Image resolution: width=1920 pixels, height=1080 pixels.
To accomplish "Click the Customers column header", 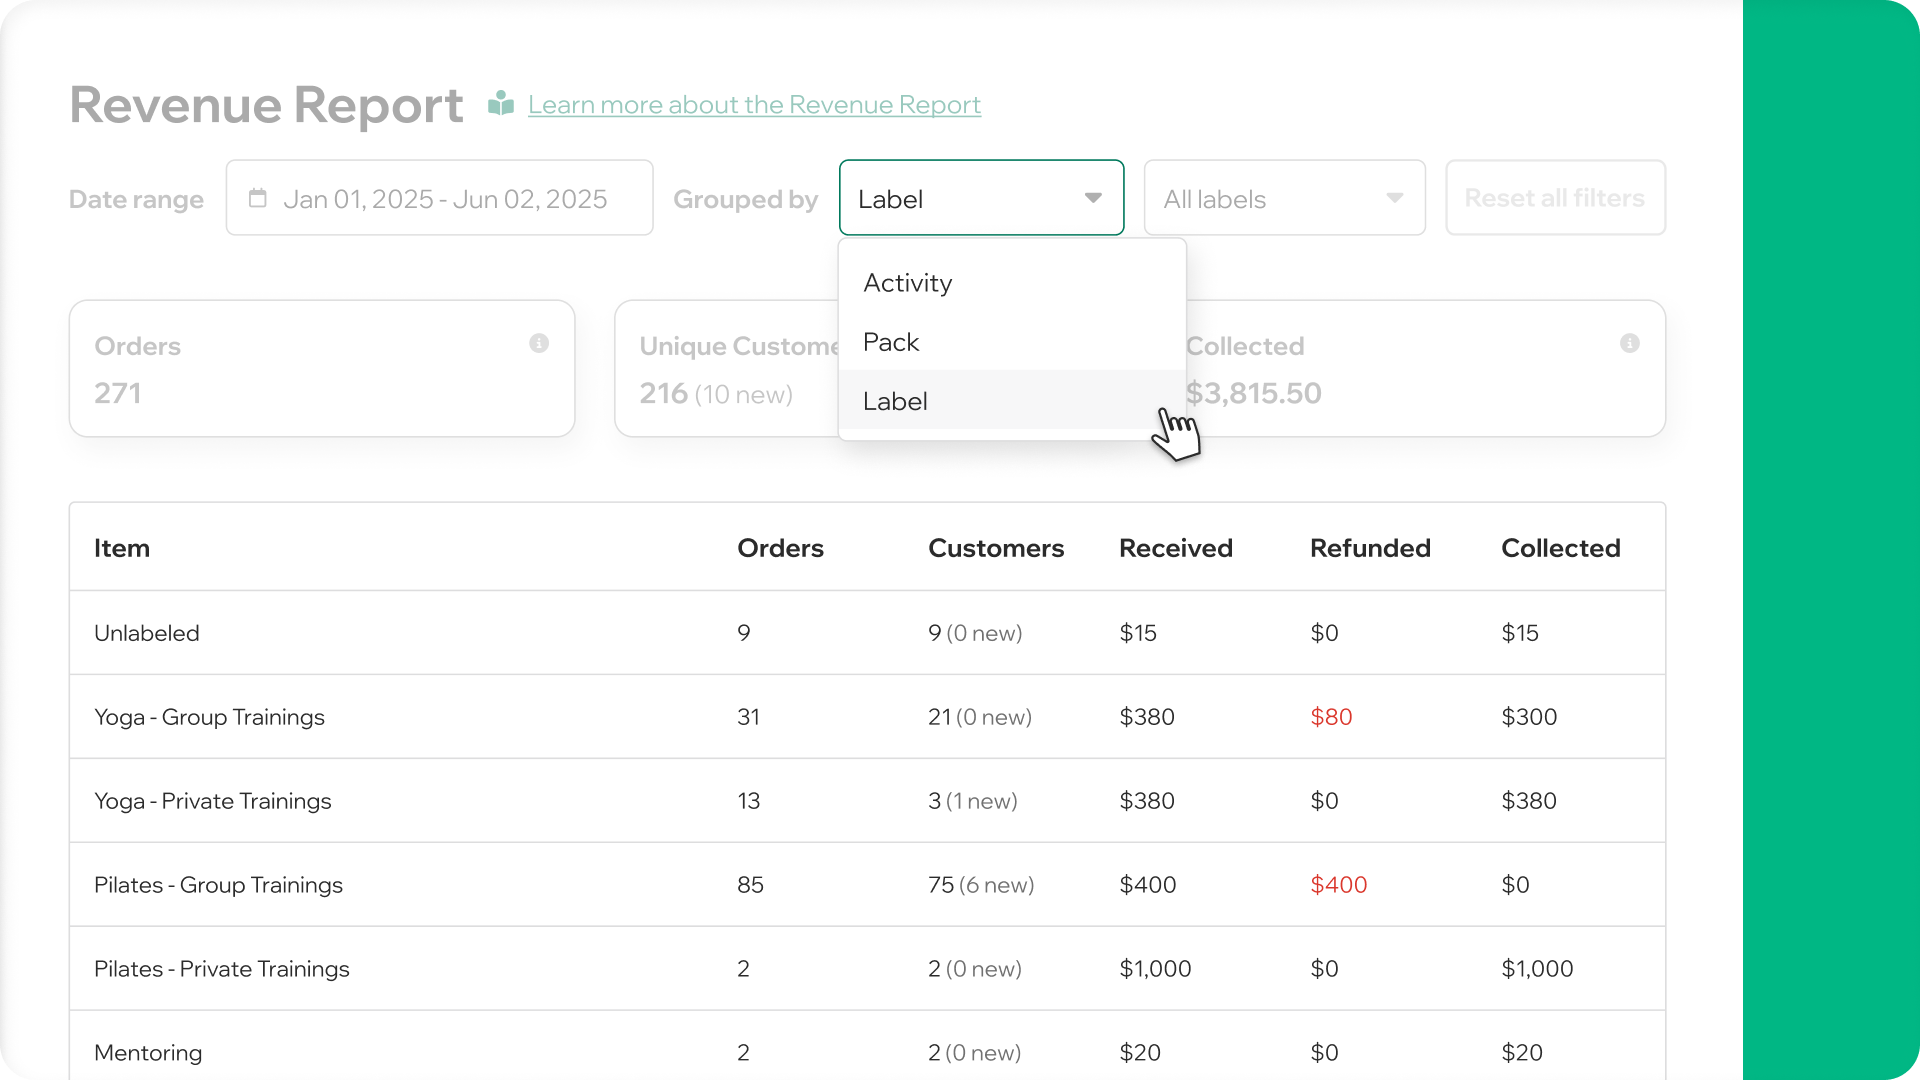I will coord(996,548).
